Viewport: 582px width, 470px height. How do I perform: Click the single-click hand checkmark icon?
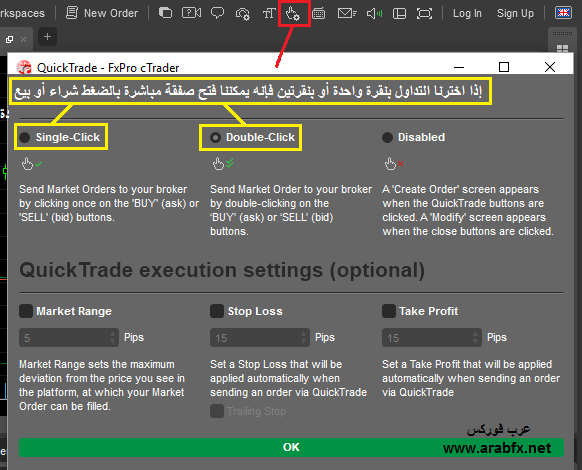click(x=32, y=163)
